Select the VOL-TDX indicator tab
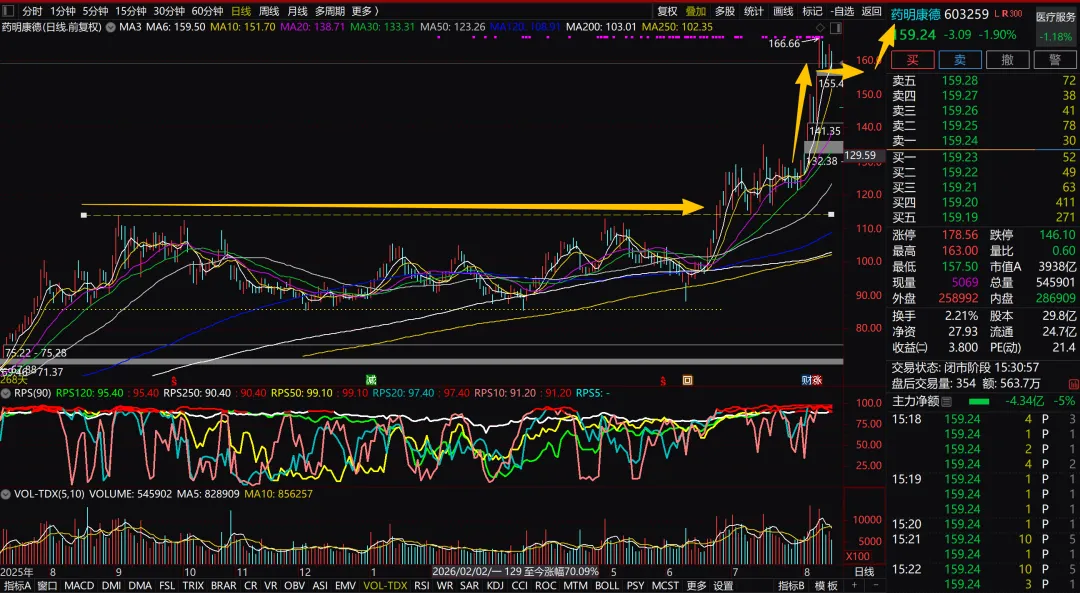1080x593 pixels. [x=385, y=585]
